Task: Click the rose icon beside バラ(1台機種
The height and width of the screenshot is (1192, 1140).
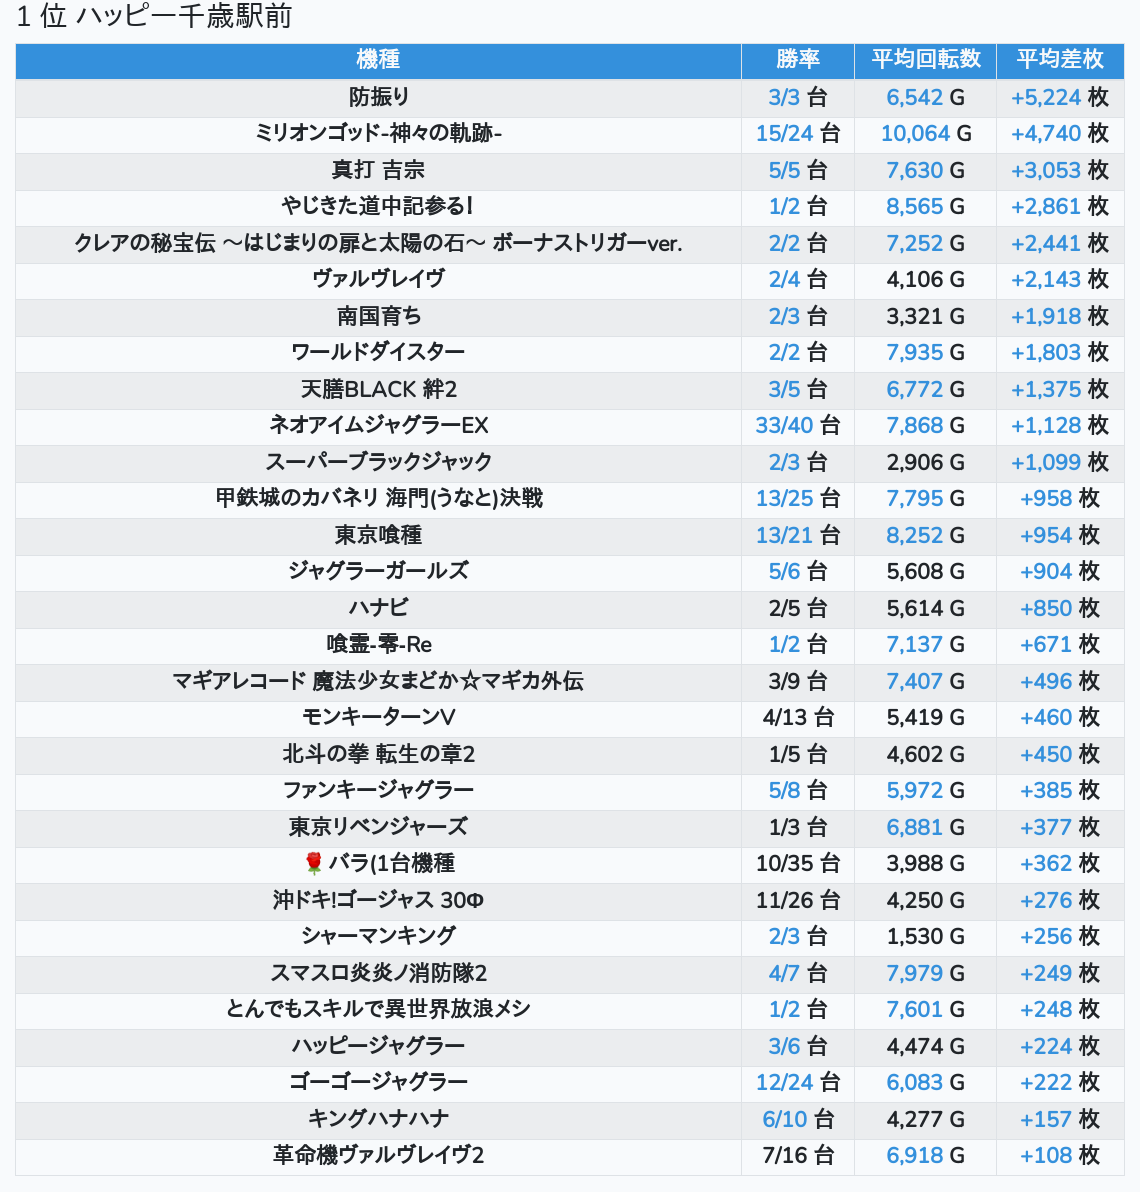Action: point(314,864)
